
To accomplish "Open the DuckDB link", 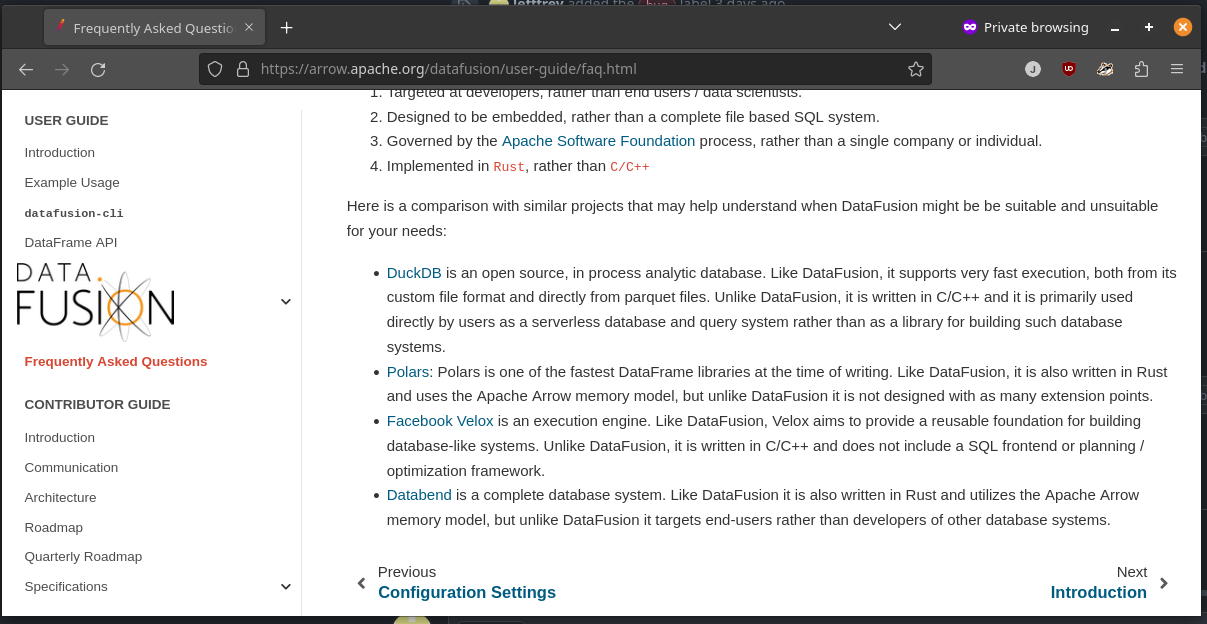I will (414, 273).
